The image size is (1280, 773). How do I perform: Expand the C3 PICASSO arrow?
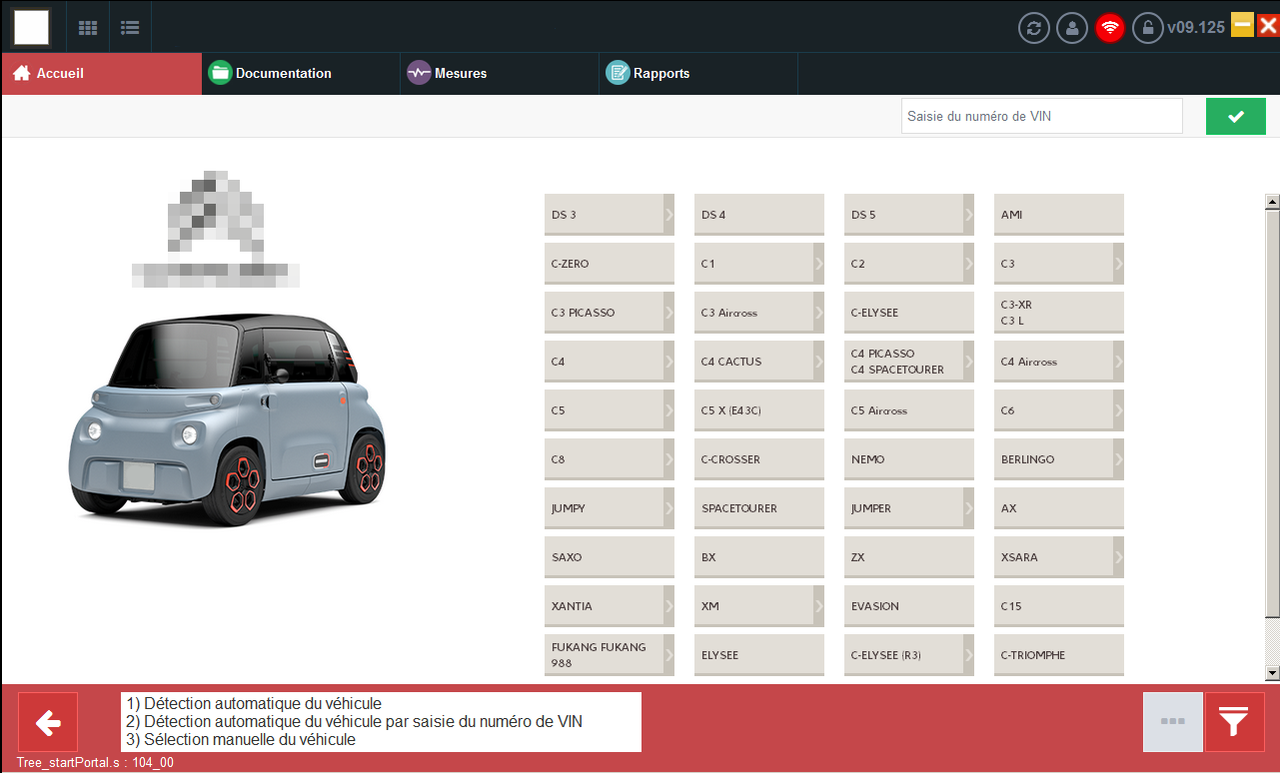pos(669,313)
